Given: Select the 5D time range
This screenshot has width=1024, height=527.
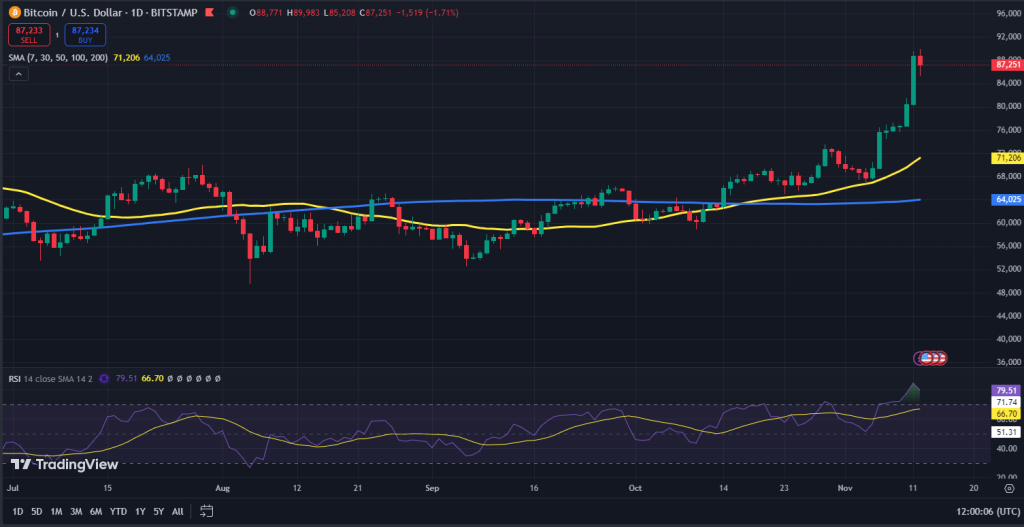Looking at the screenshot, I should click(x=37, y=511).
